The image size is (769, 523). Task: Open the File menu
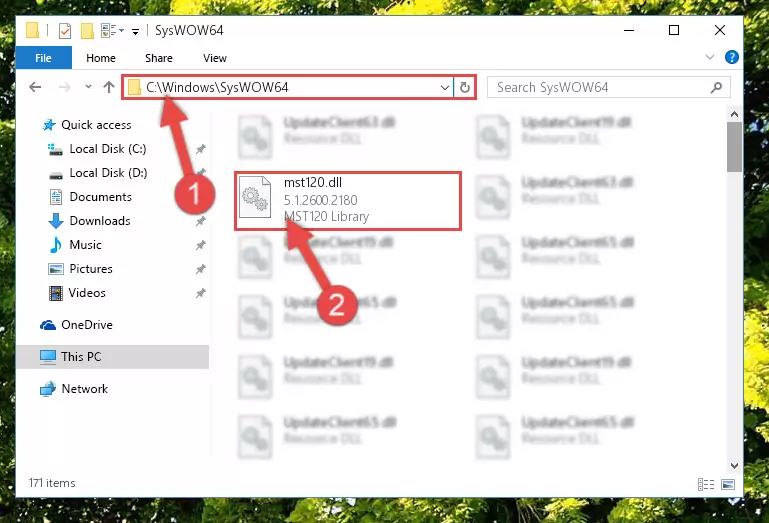[44, 58]
